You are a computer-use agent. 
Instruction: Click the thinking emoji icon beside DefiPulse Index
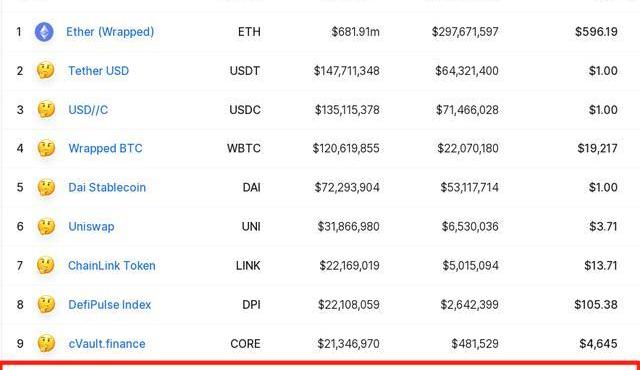46,304
